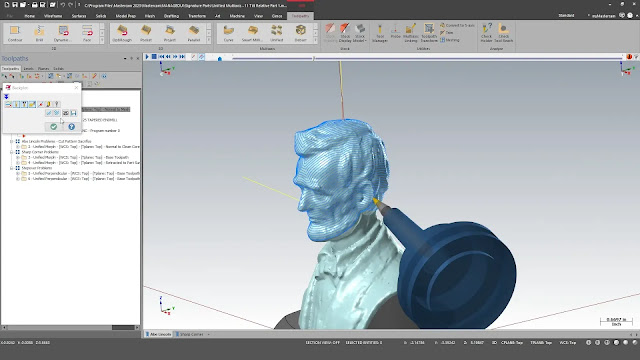
Task: Open Check Tool Reach
Action: (503, 33)
